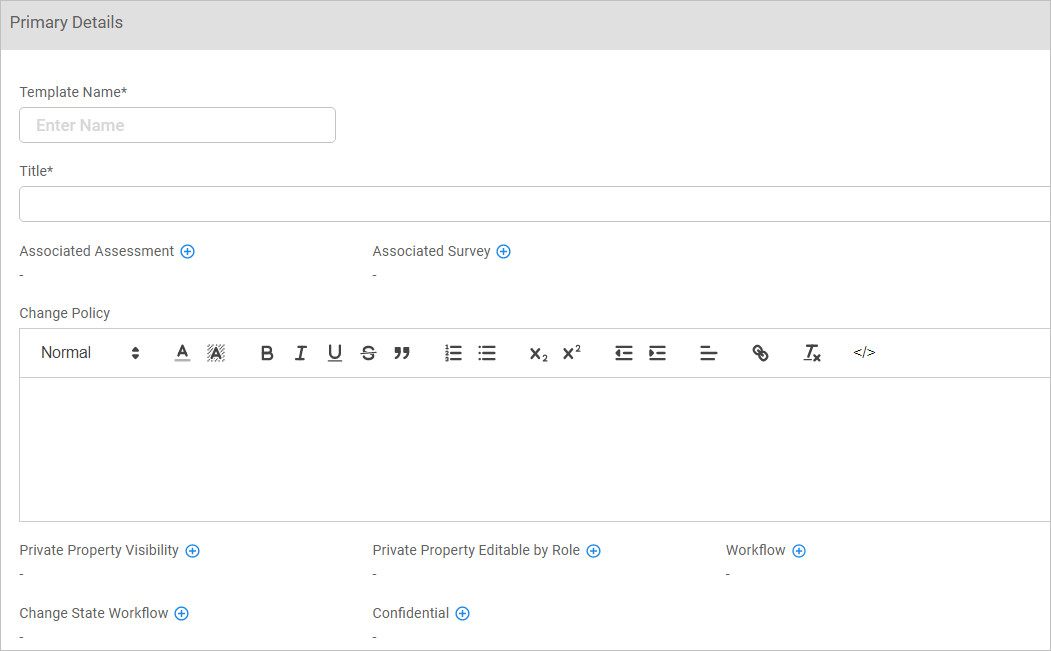Image resolution: width=1051 pixels, height=651 pixels.
Task: Open the text alignment dropdown
Action: pos(709,353)
